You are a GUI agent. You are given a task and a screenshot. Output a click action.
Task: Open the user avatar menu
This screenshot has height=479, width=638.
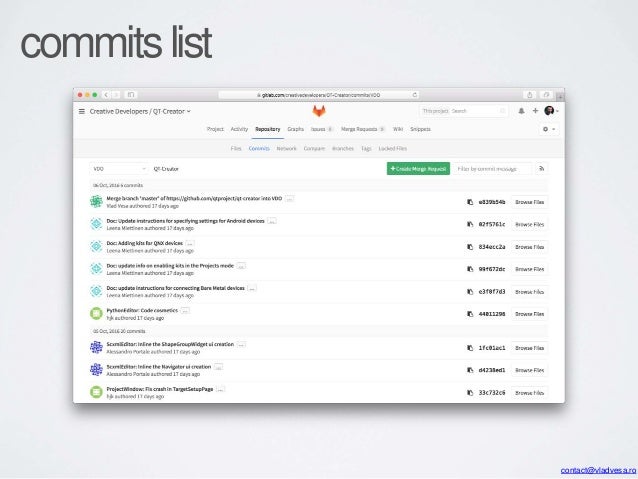(x=549, y=111)
